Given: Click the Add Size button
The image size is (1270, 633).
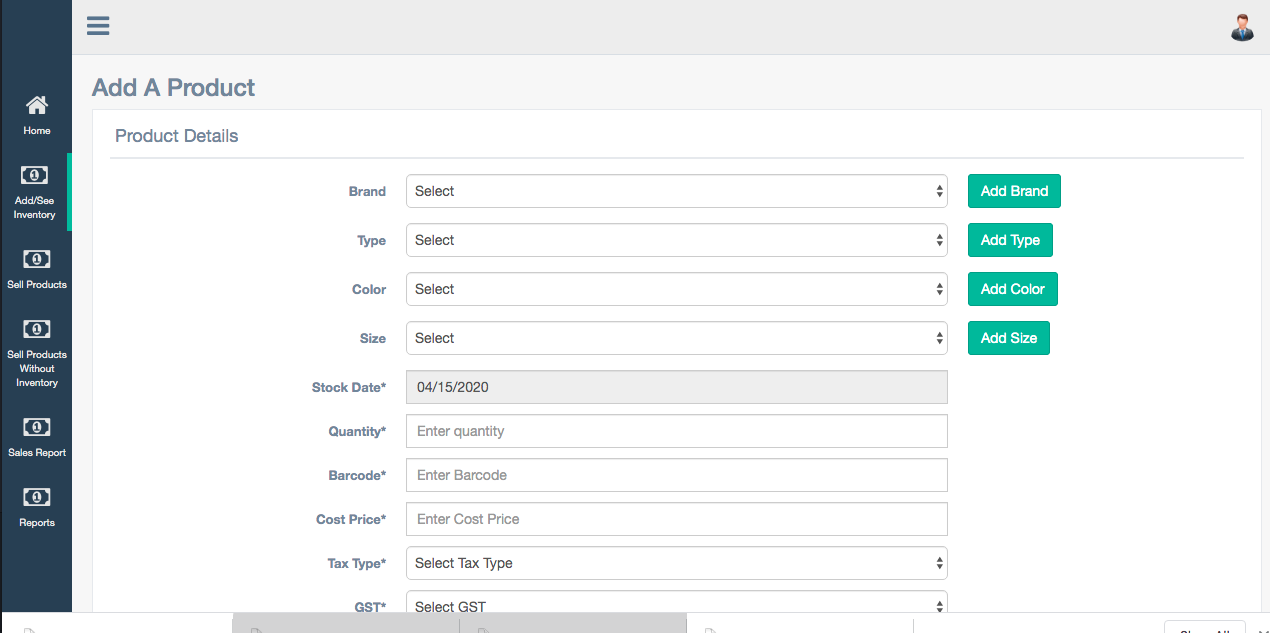Looking at the screenshot, I should click(1008, 338).
